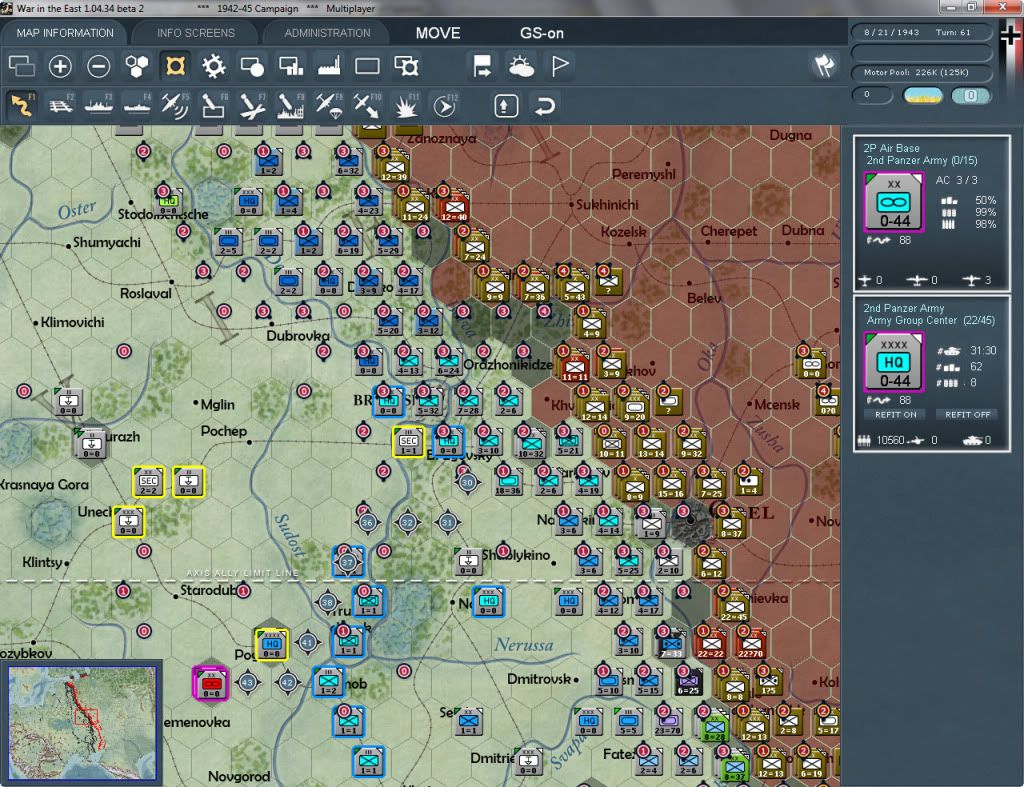Viewport: 1024px width, 787px height.
Task: Click the '2P Air Base' unit title
Action: pyautogui.click(x=891, y=148)
